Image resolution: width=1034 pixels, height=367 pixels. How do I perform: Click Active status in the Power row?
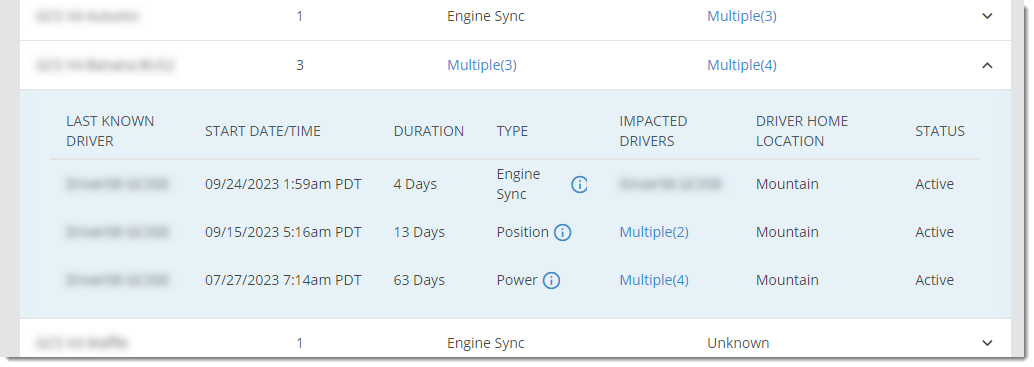[934, 281]
